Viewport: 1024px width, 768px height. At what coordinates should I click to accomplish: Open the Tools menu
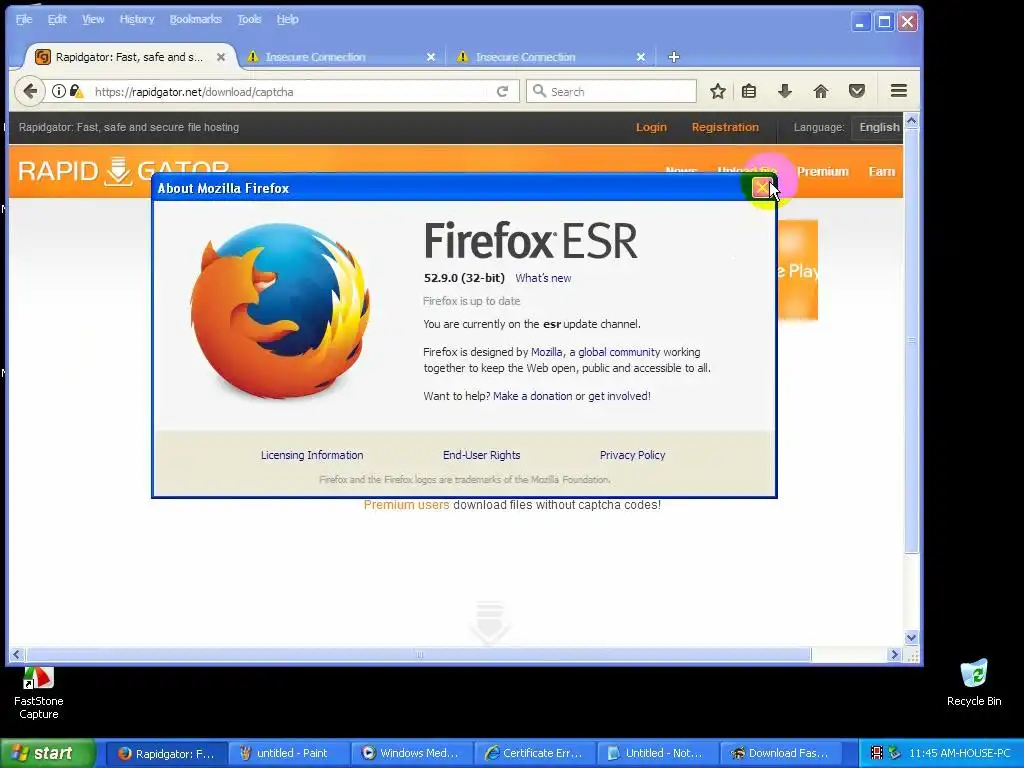click(249, 20)
